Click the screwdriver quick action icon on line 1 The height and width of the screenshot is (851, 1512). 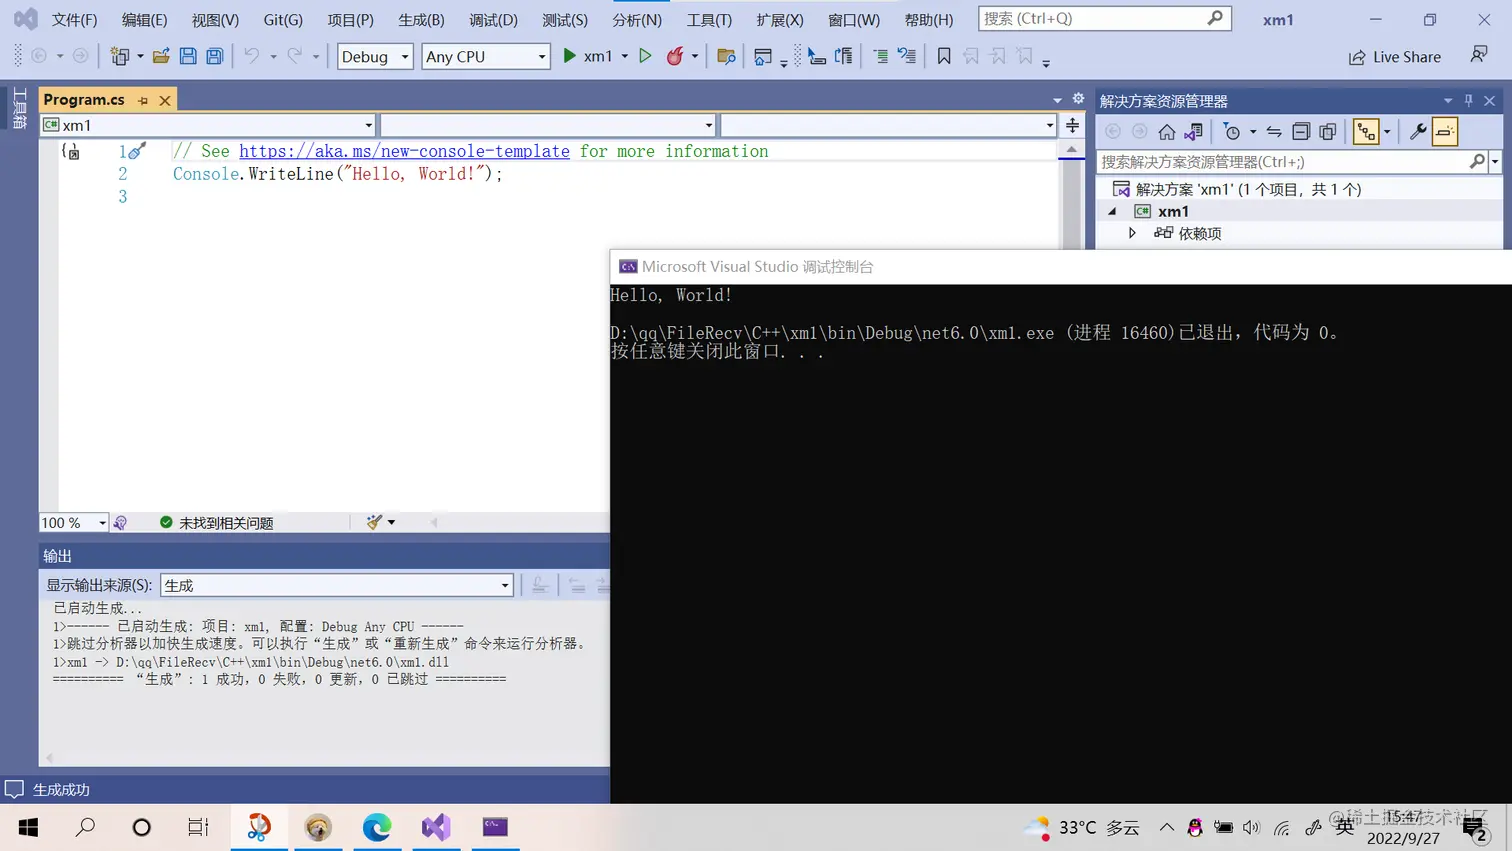click(137, 150)
